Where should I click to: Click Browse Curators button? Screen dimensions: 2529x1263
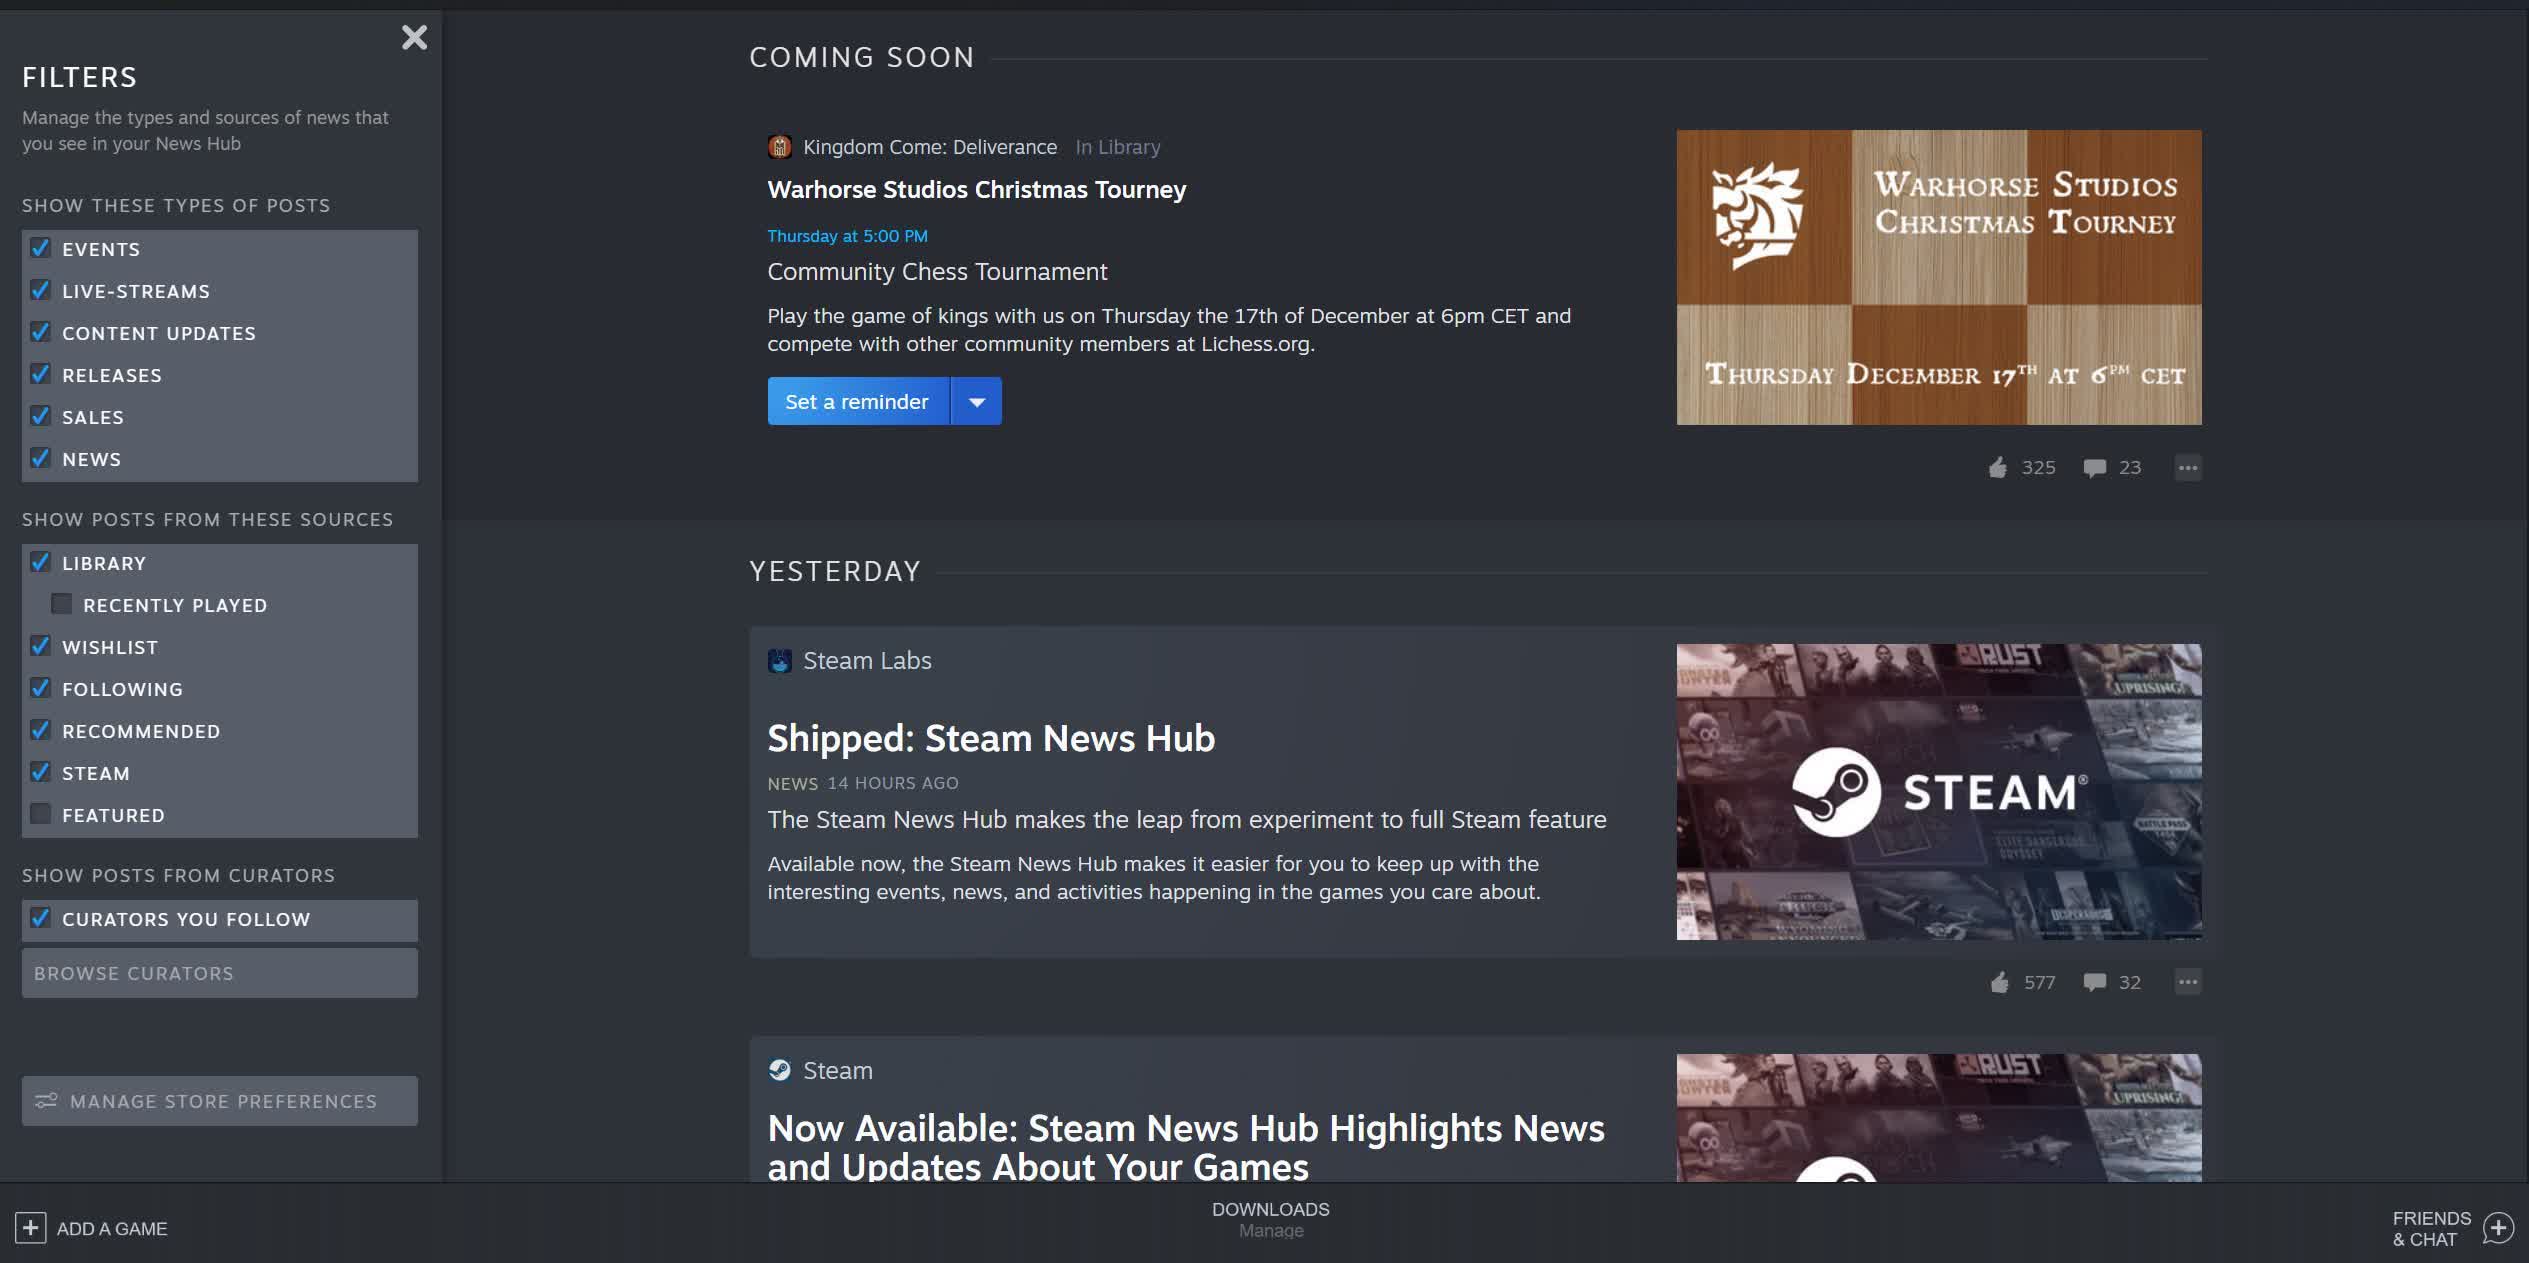219,973
